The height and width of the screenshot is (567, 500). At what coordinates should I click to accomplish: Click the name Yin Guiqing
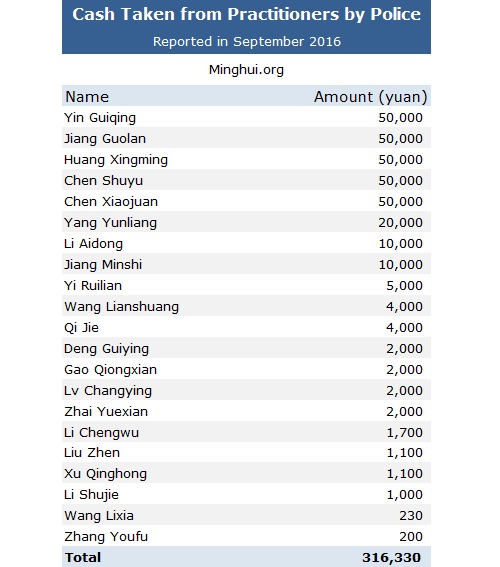click(x=100, y=118)
